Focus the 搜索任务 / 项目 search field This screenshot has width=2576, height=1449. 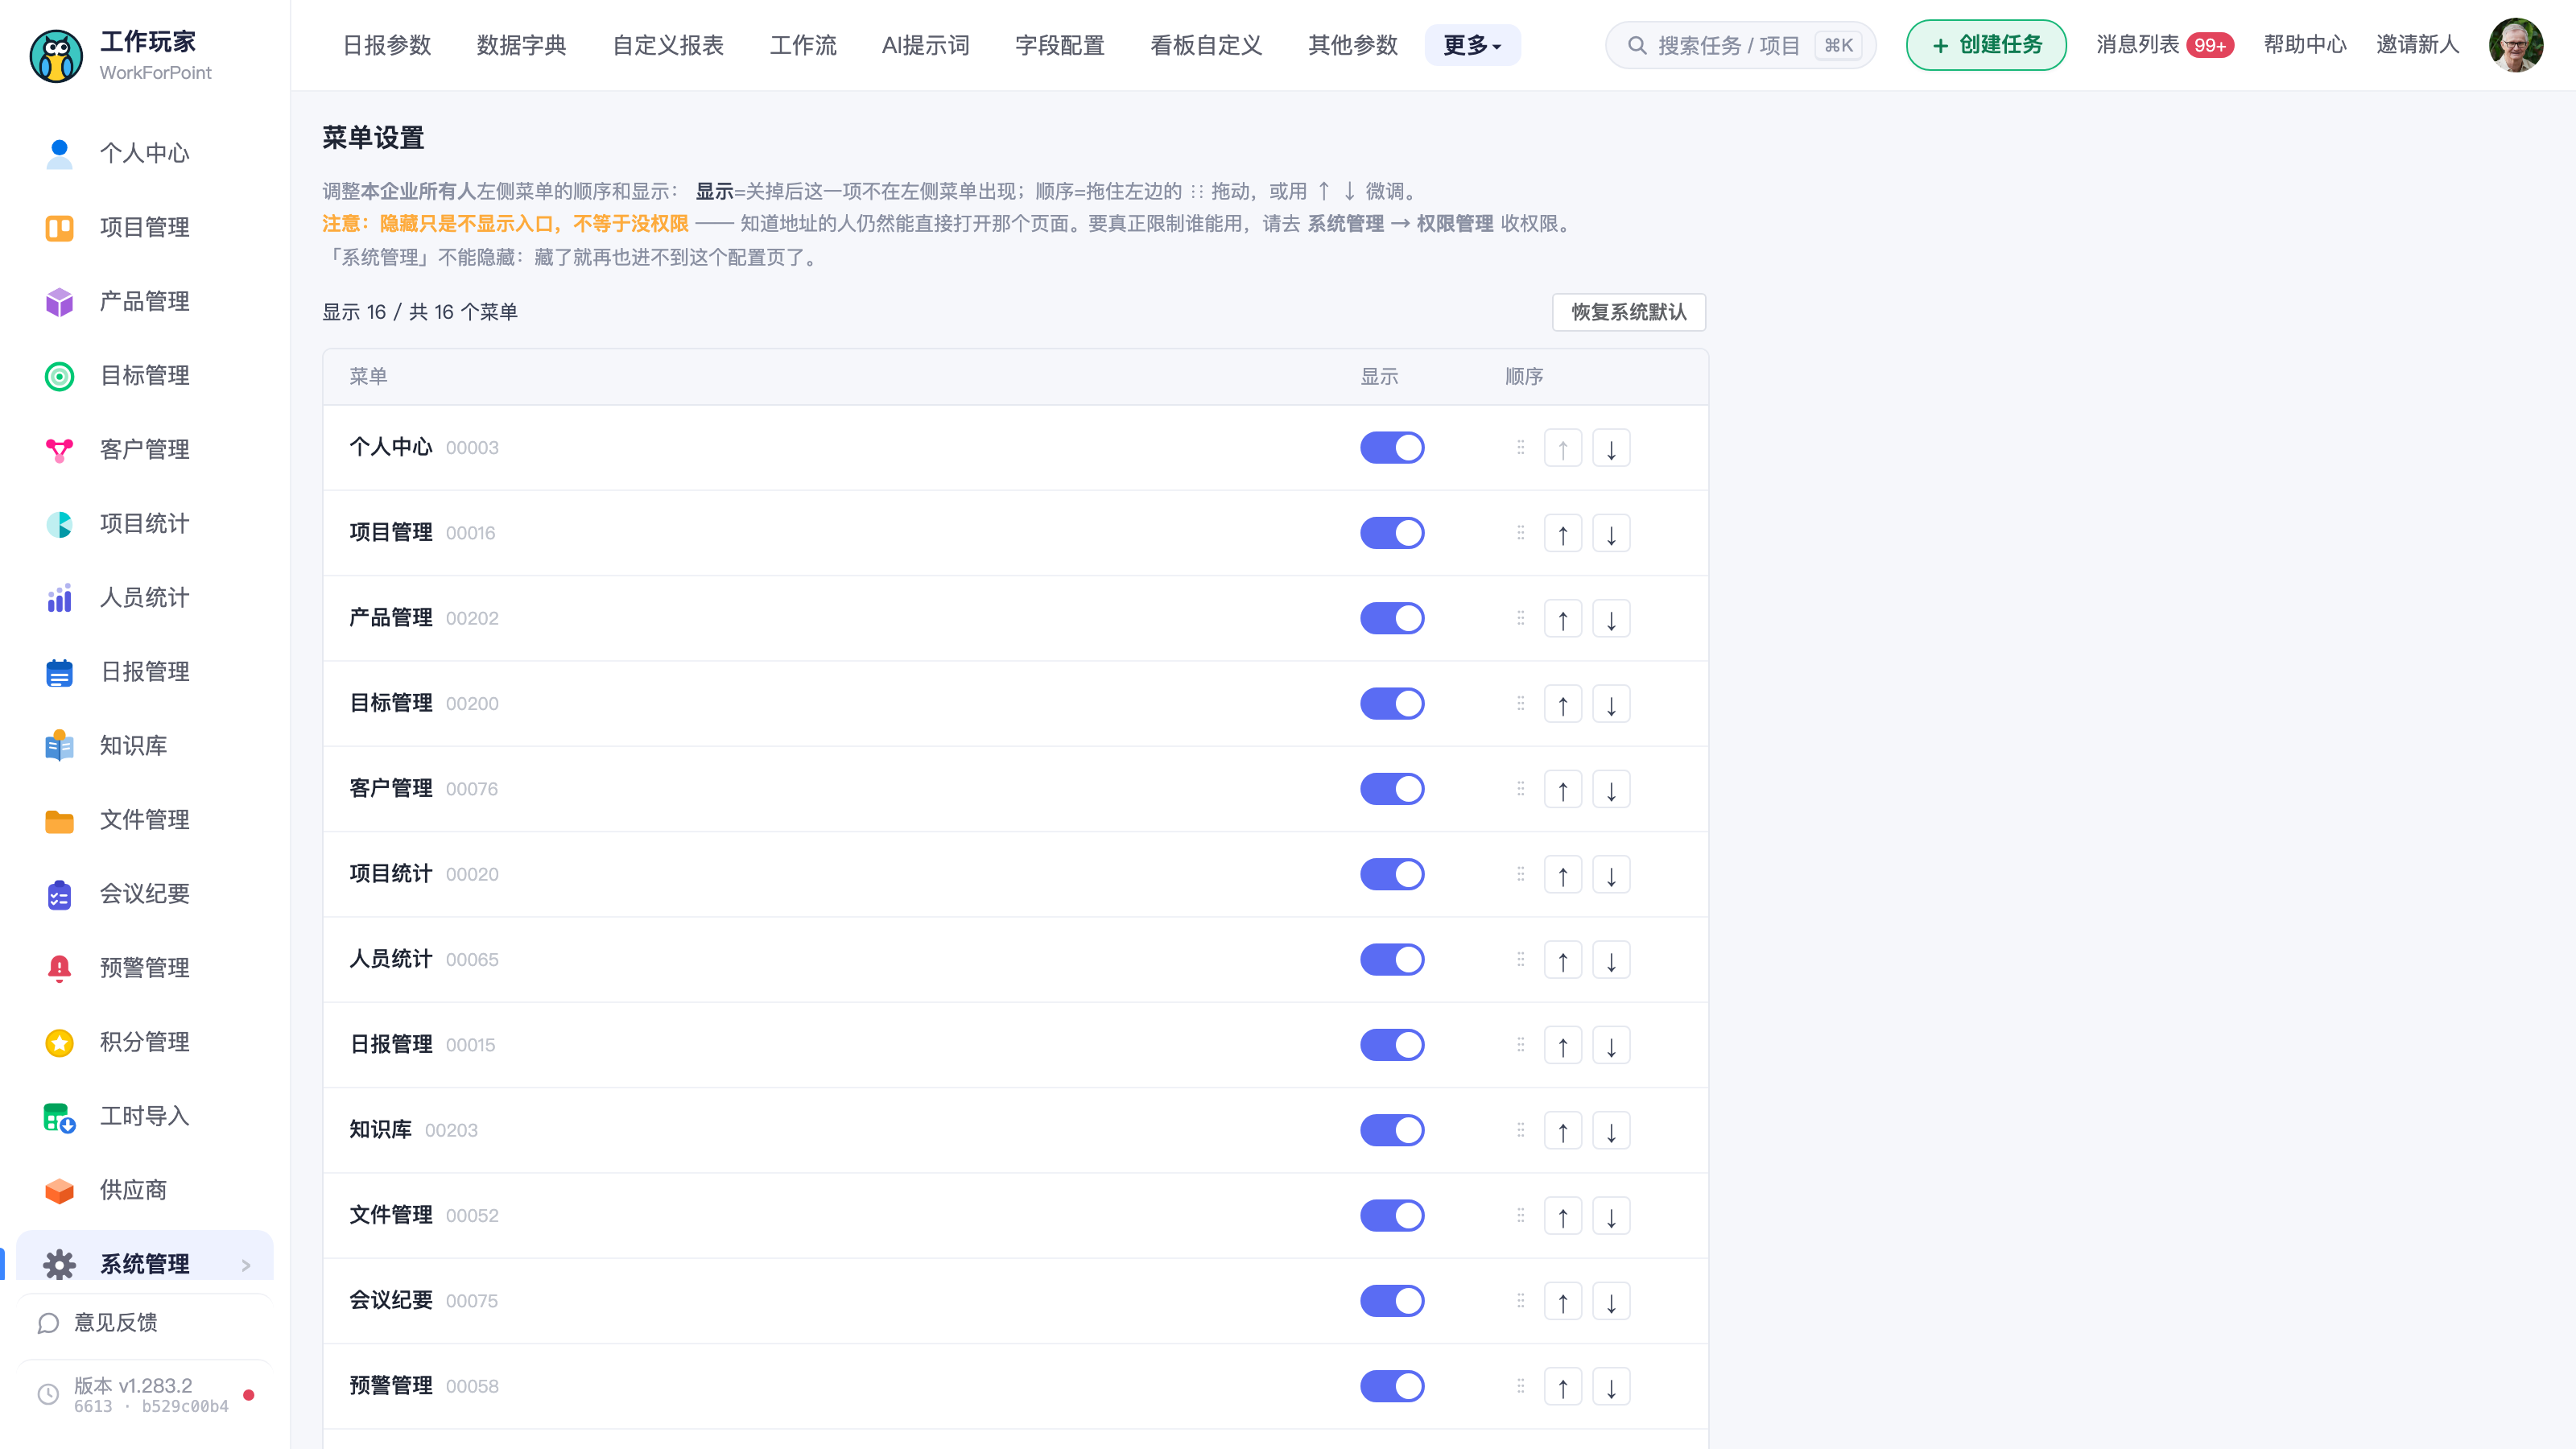[1740, 45]
